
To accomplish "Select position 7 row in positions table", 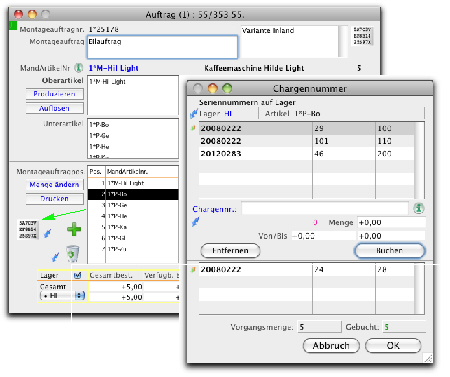I will point(133,249).
